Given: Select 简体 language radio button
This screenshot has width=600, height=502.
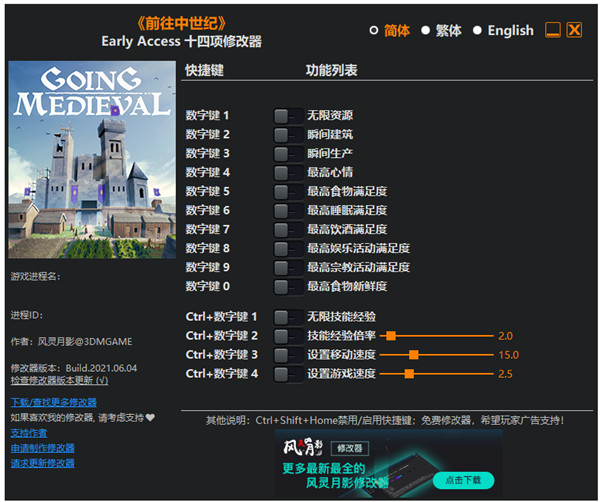Looking at the screenshot, I should 375,31.
